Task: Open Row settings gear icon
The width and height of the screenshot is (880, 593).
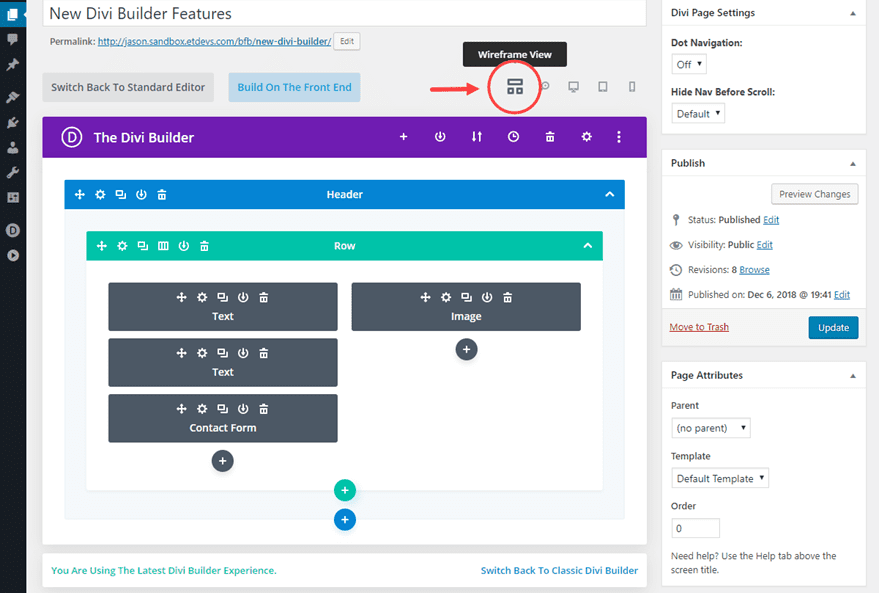Action: [122, 246]
